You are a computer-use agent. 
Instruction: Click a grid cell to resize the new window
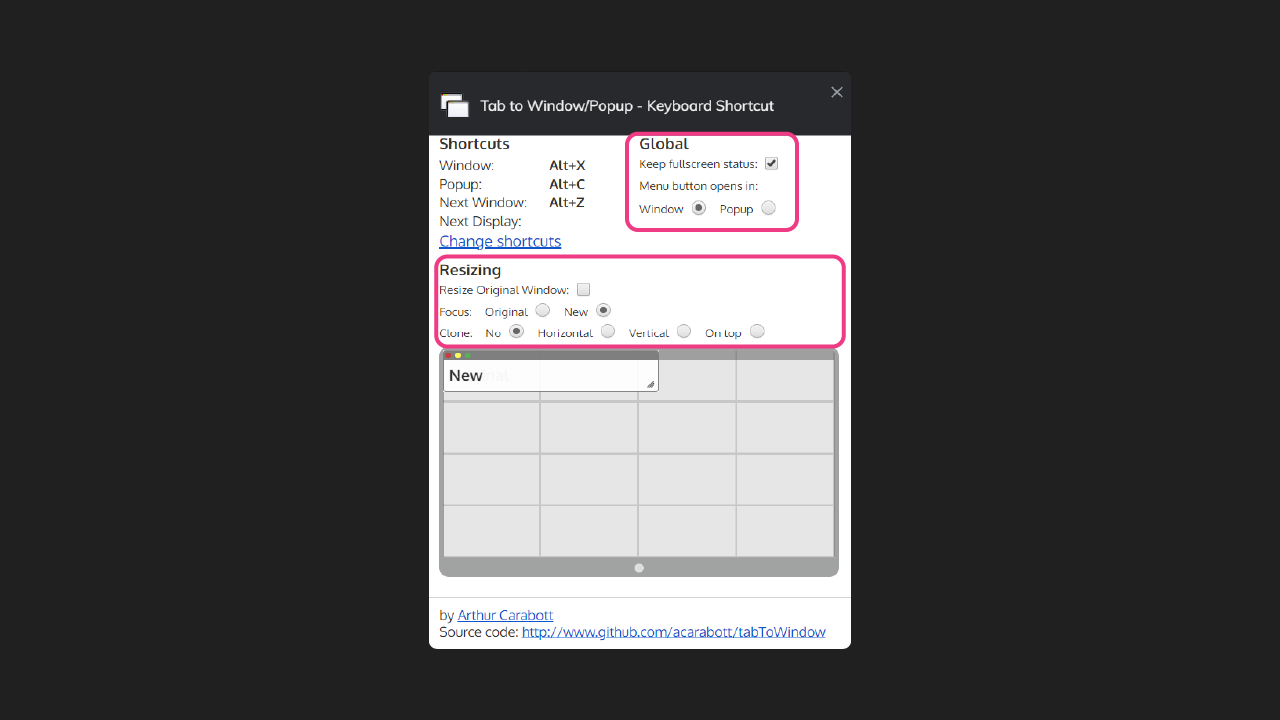click(686, 479)
